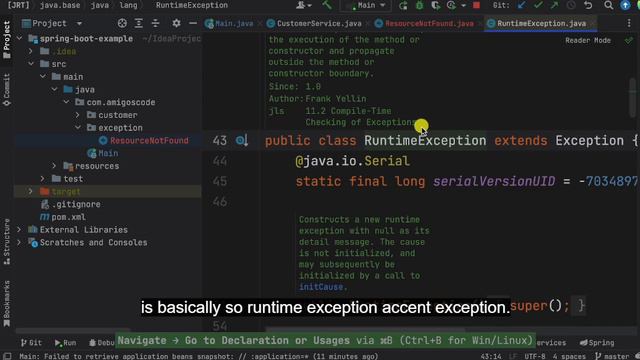Click the Git update project arrow
The height and width of the screenshot is (360, 640).
[x=521, y=5]
